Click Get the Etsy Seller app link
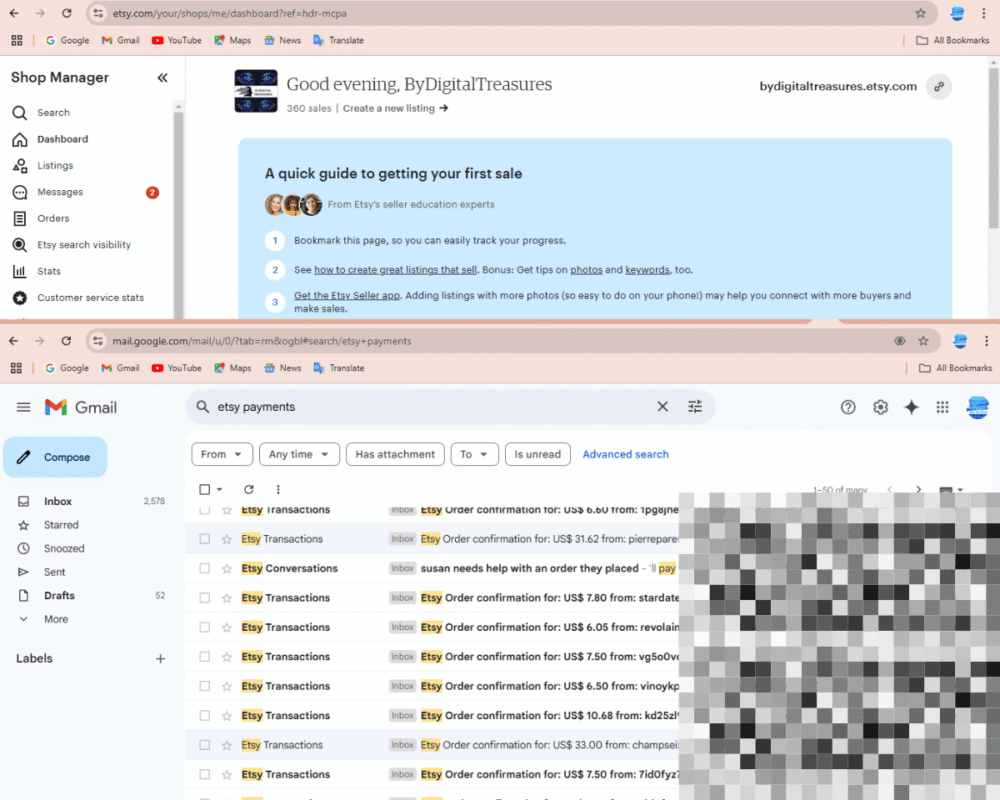 pyautogui.click(x=347, y=295)
